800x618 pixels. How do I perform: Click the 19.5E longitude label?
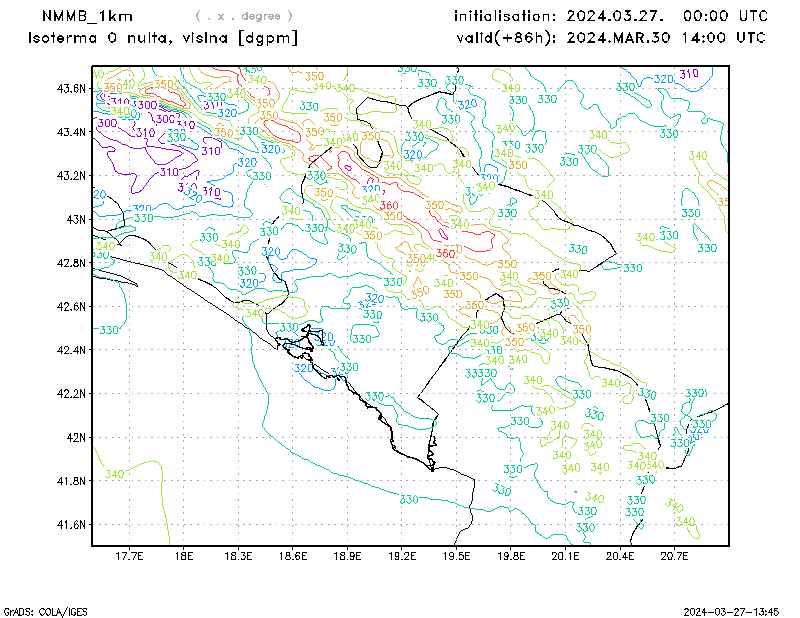456,556
